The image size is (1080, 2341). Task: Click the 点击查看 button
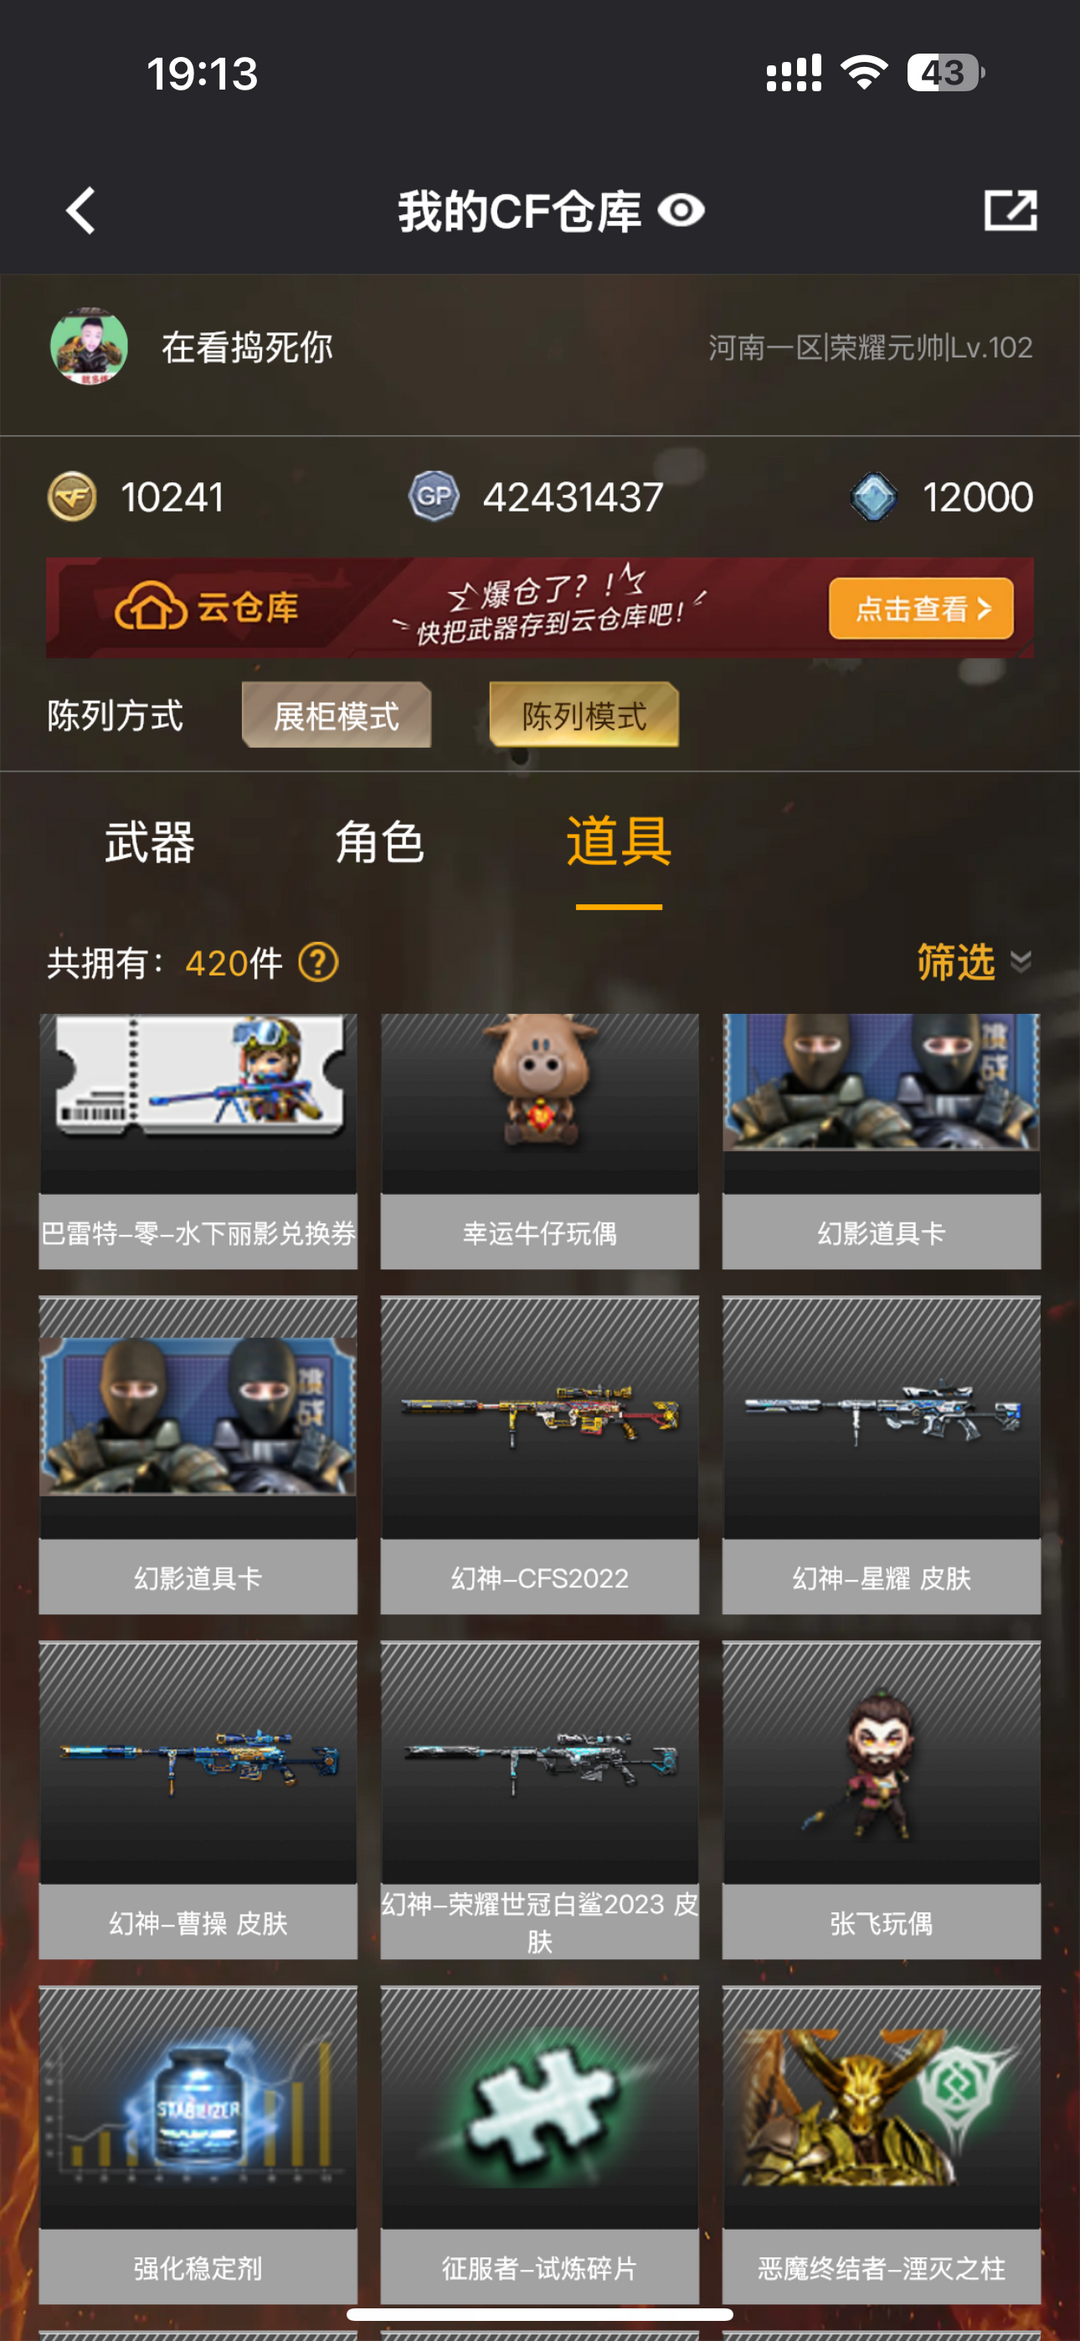pos(921,608)
